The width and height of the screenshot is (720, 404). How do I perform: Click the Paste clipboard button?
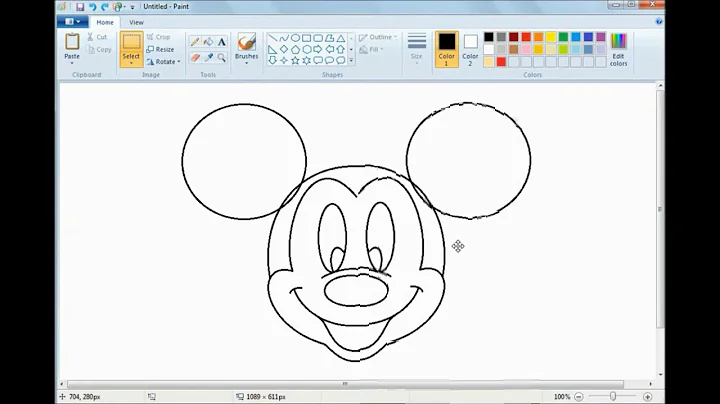pos(72,46)
